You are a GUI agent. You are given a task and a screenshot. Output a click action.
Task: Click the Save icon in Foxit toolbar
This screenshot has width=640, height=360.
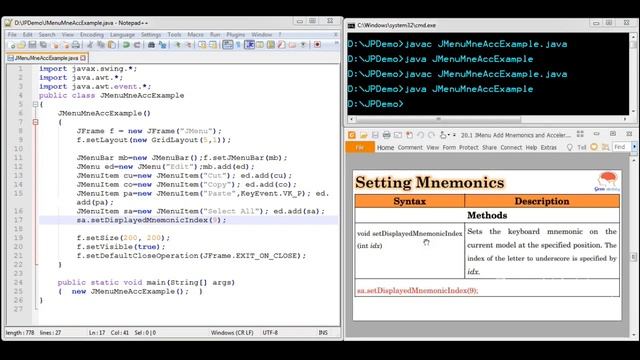click(375, 135)
